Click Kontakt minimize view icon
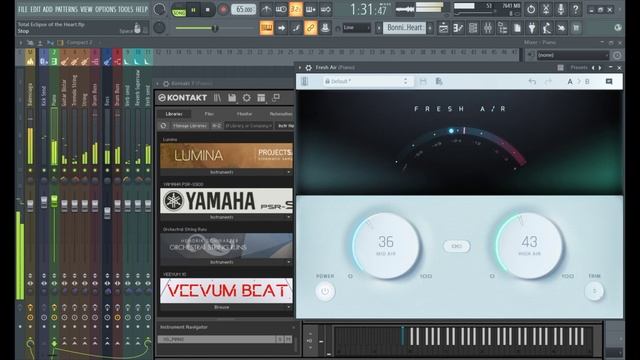The image size is (640, 360). [x=276, y=98]
